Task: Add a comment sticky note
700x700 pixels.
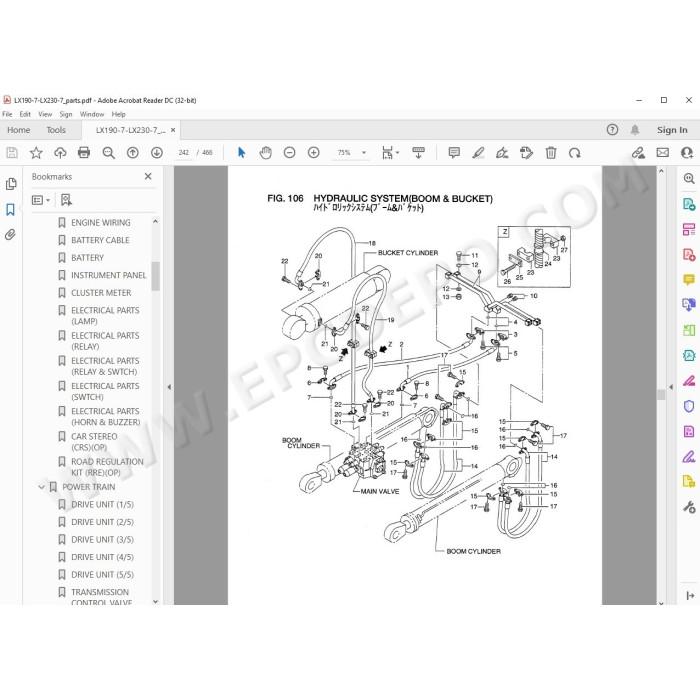Action: pyautogui.click(x=454, y=153)
